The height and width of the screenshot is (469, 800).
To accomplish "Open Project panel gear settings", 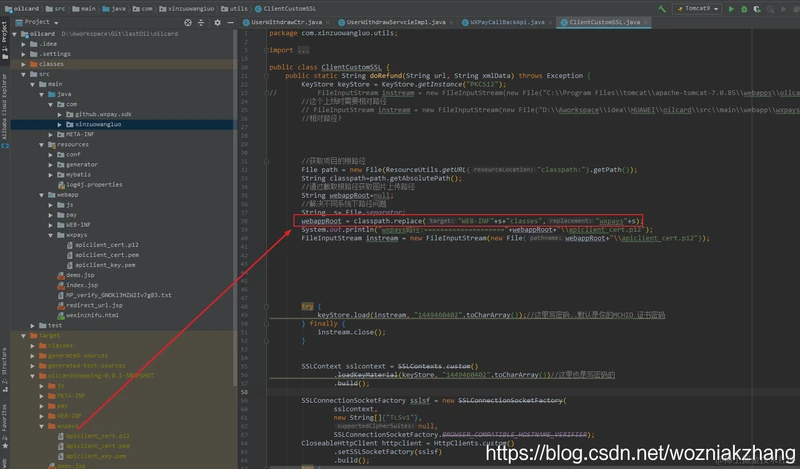I will 217,22.
